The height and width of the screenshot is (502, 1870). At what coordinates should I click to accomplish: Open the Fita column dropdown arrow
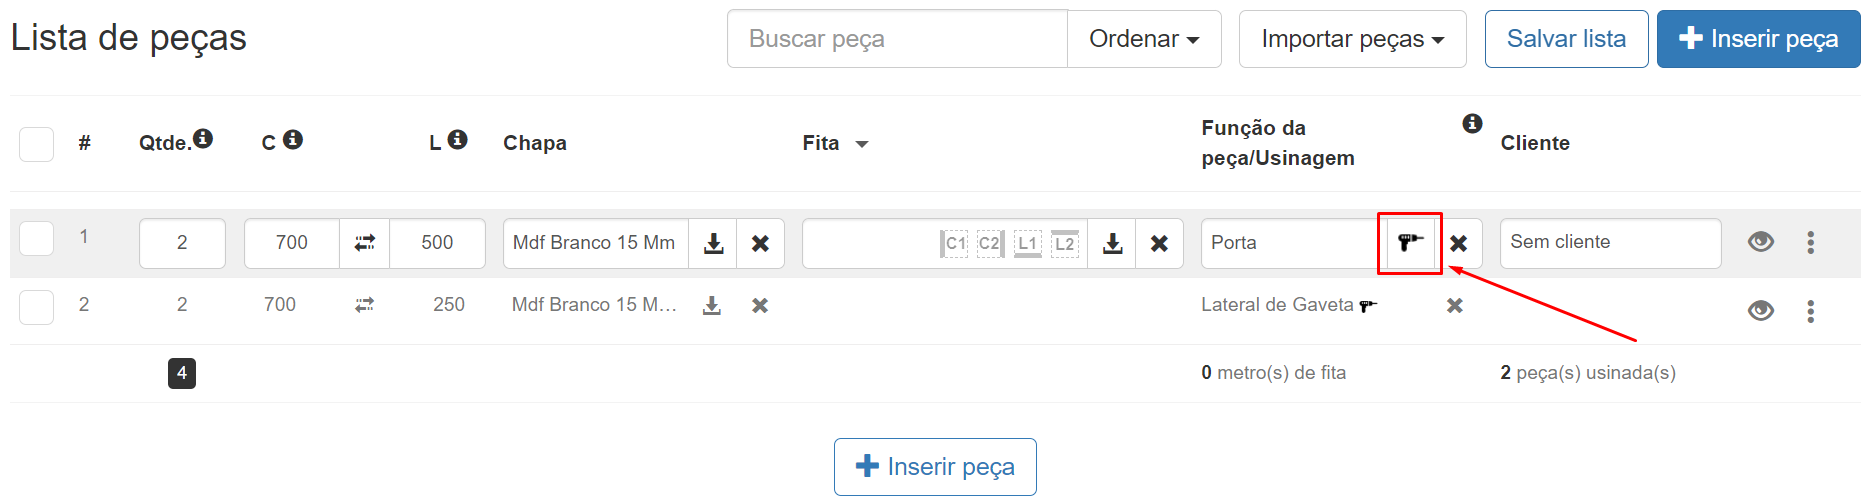pyautogui.click(x=862, y=144)
